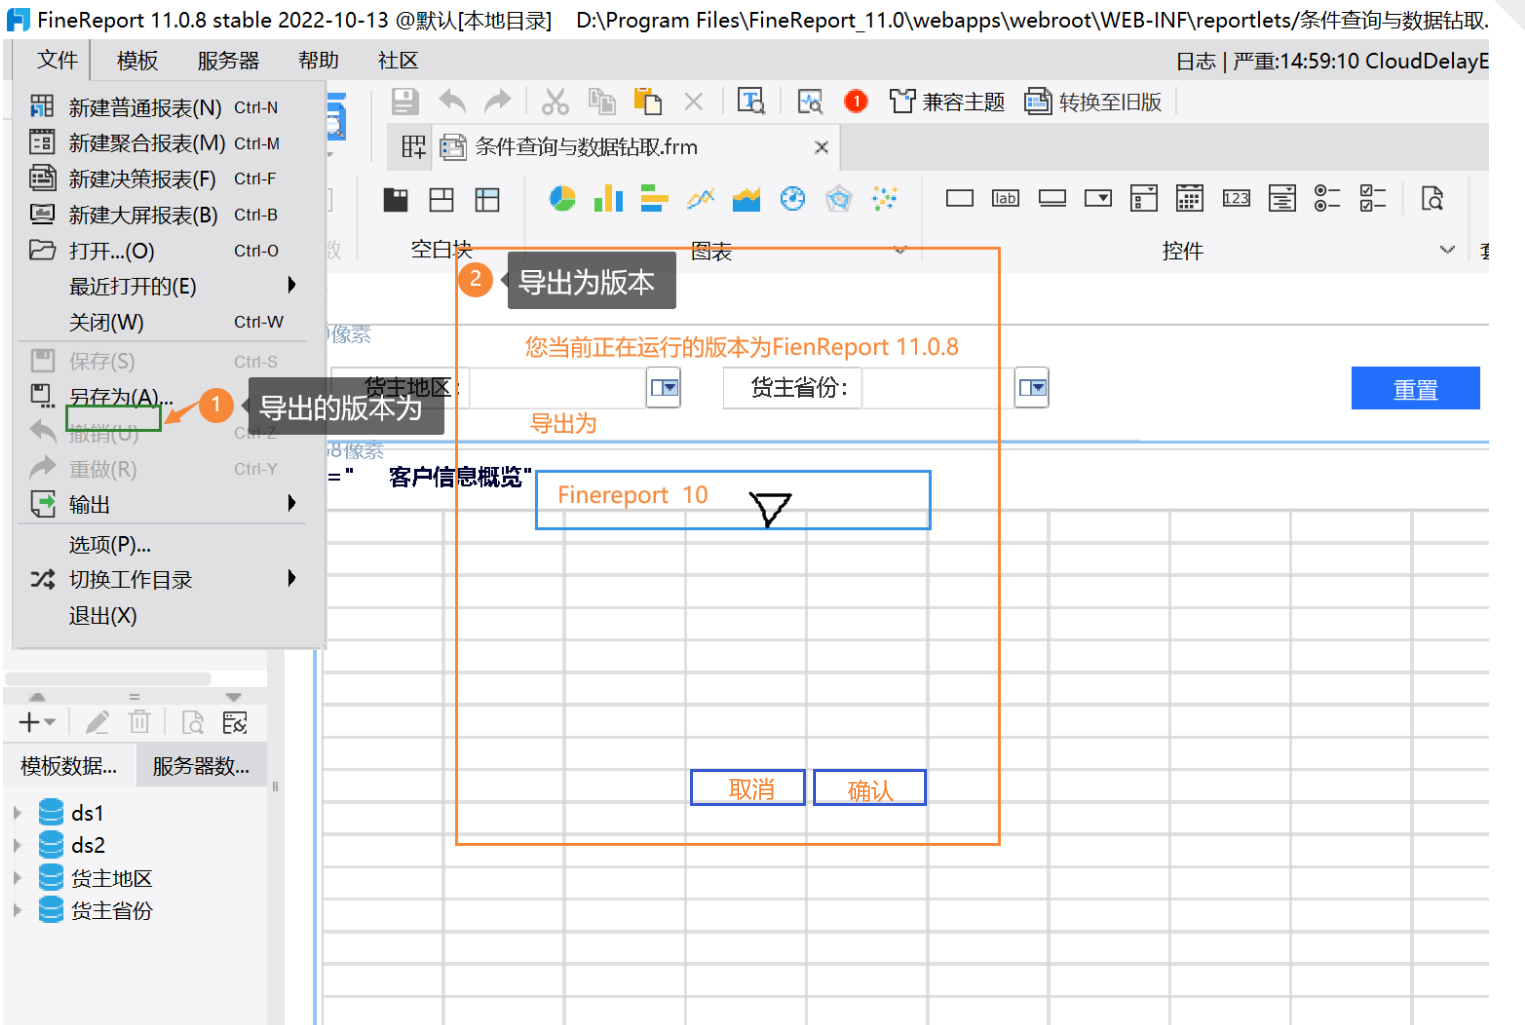Open the 货主地区 combo box dropdown
1525x1025 pixels.
tap(664, 387)
